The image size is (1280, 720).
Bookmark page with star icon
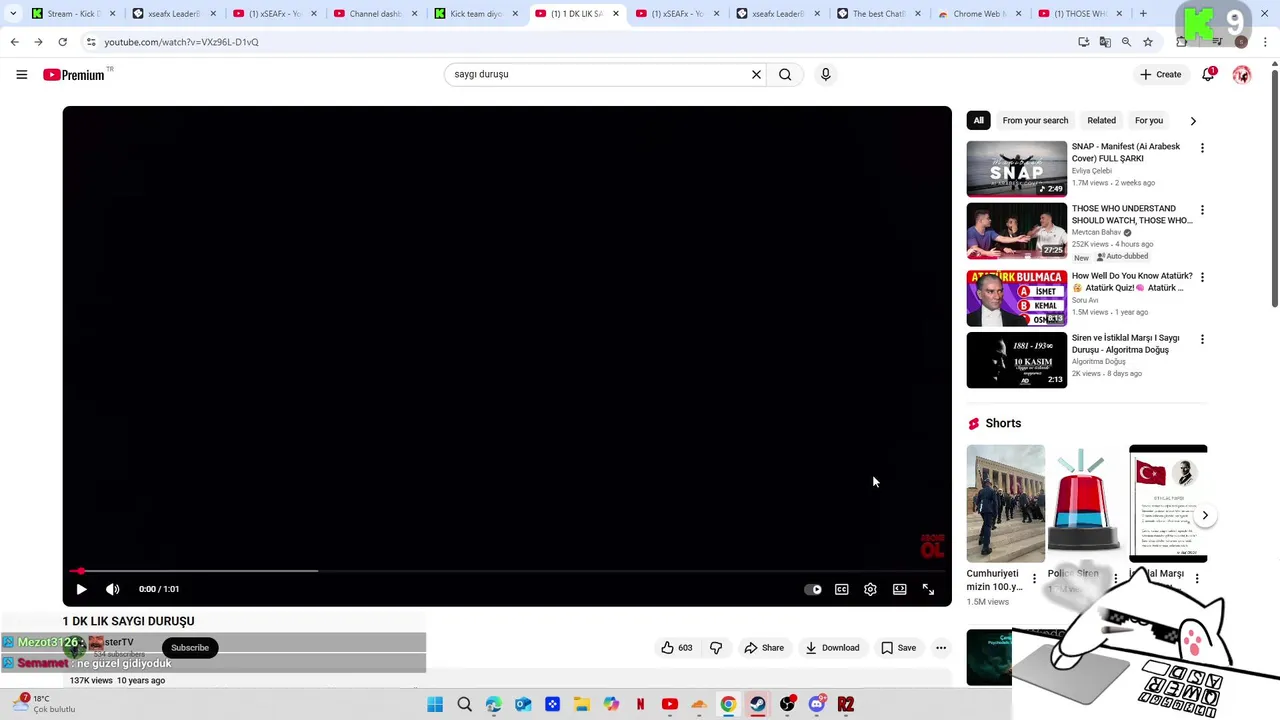coord(1148,42)
